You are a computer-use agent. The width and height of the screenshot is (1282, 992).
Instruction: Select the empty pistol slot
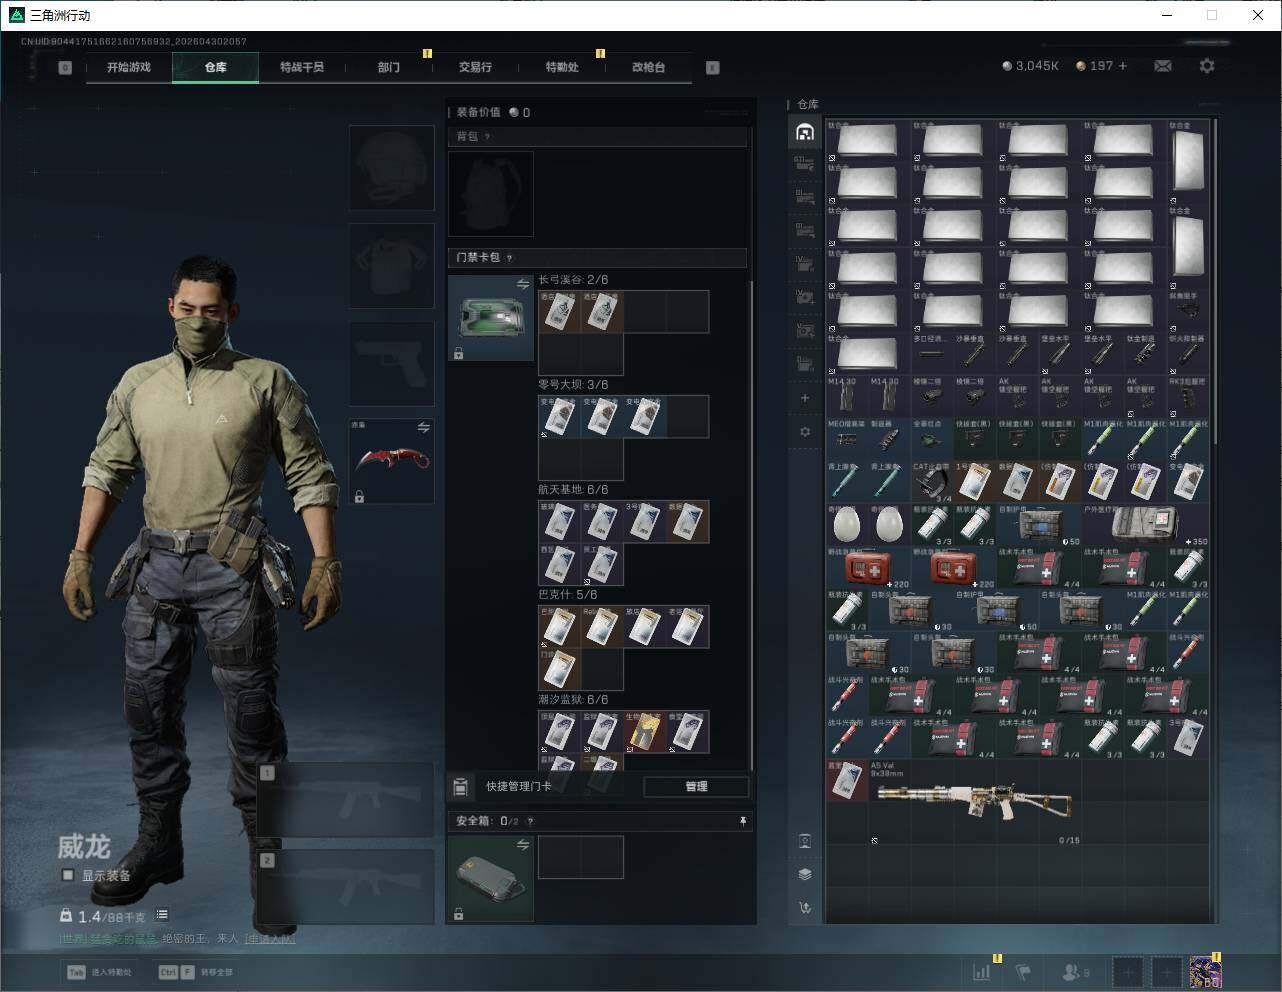tap(391, 363)
